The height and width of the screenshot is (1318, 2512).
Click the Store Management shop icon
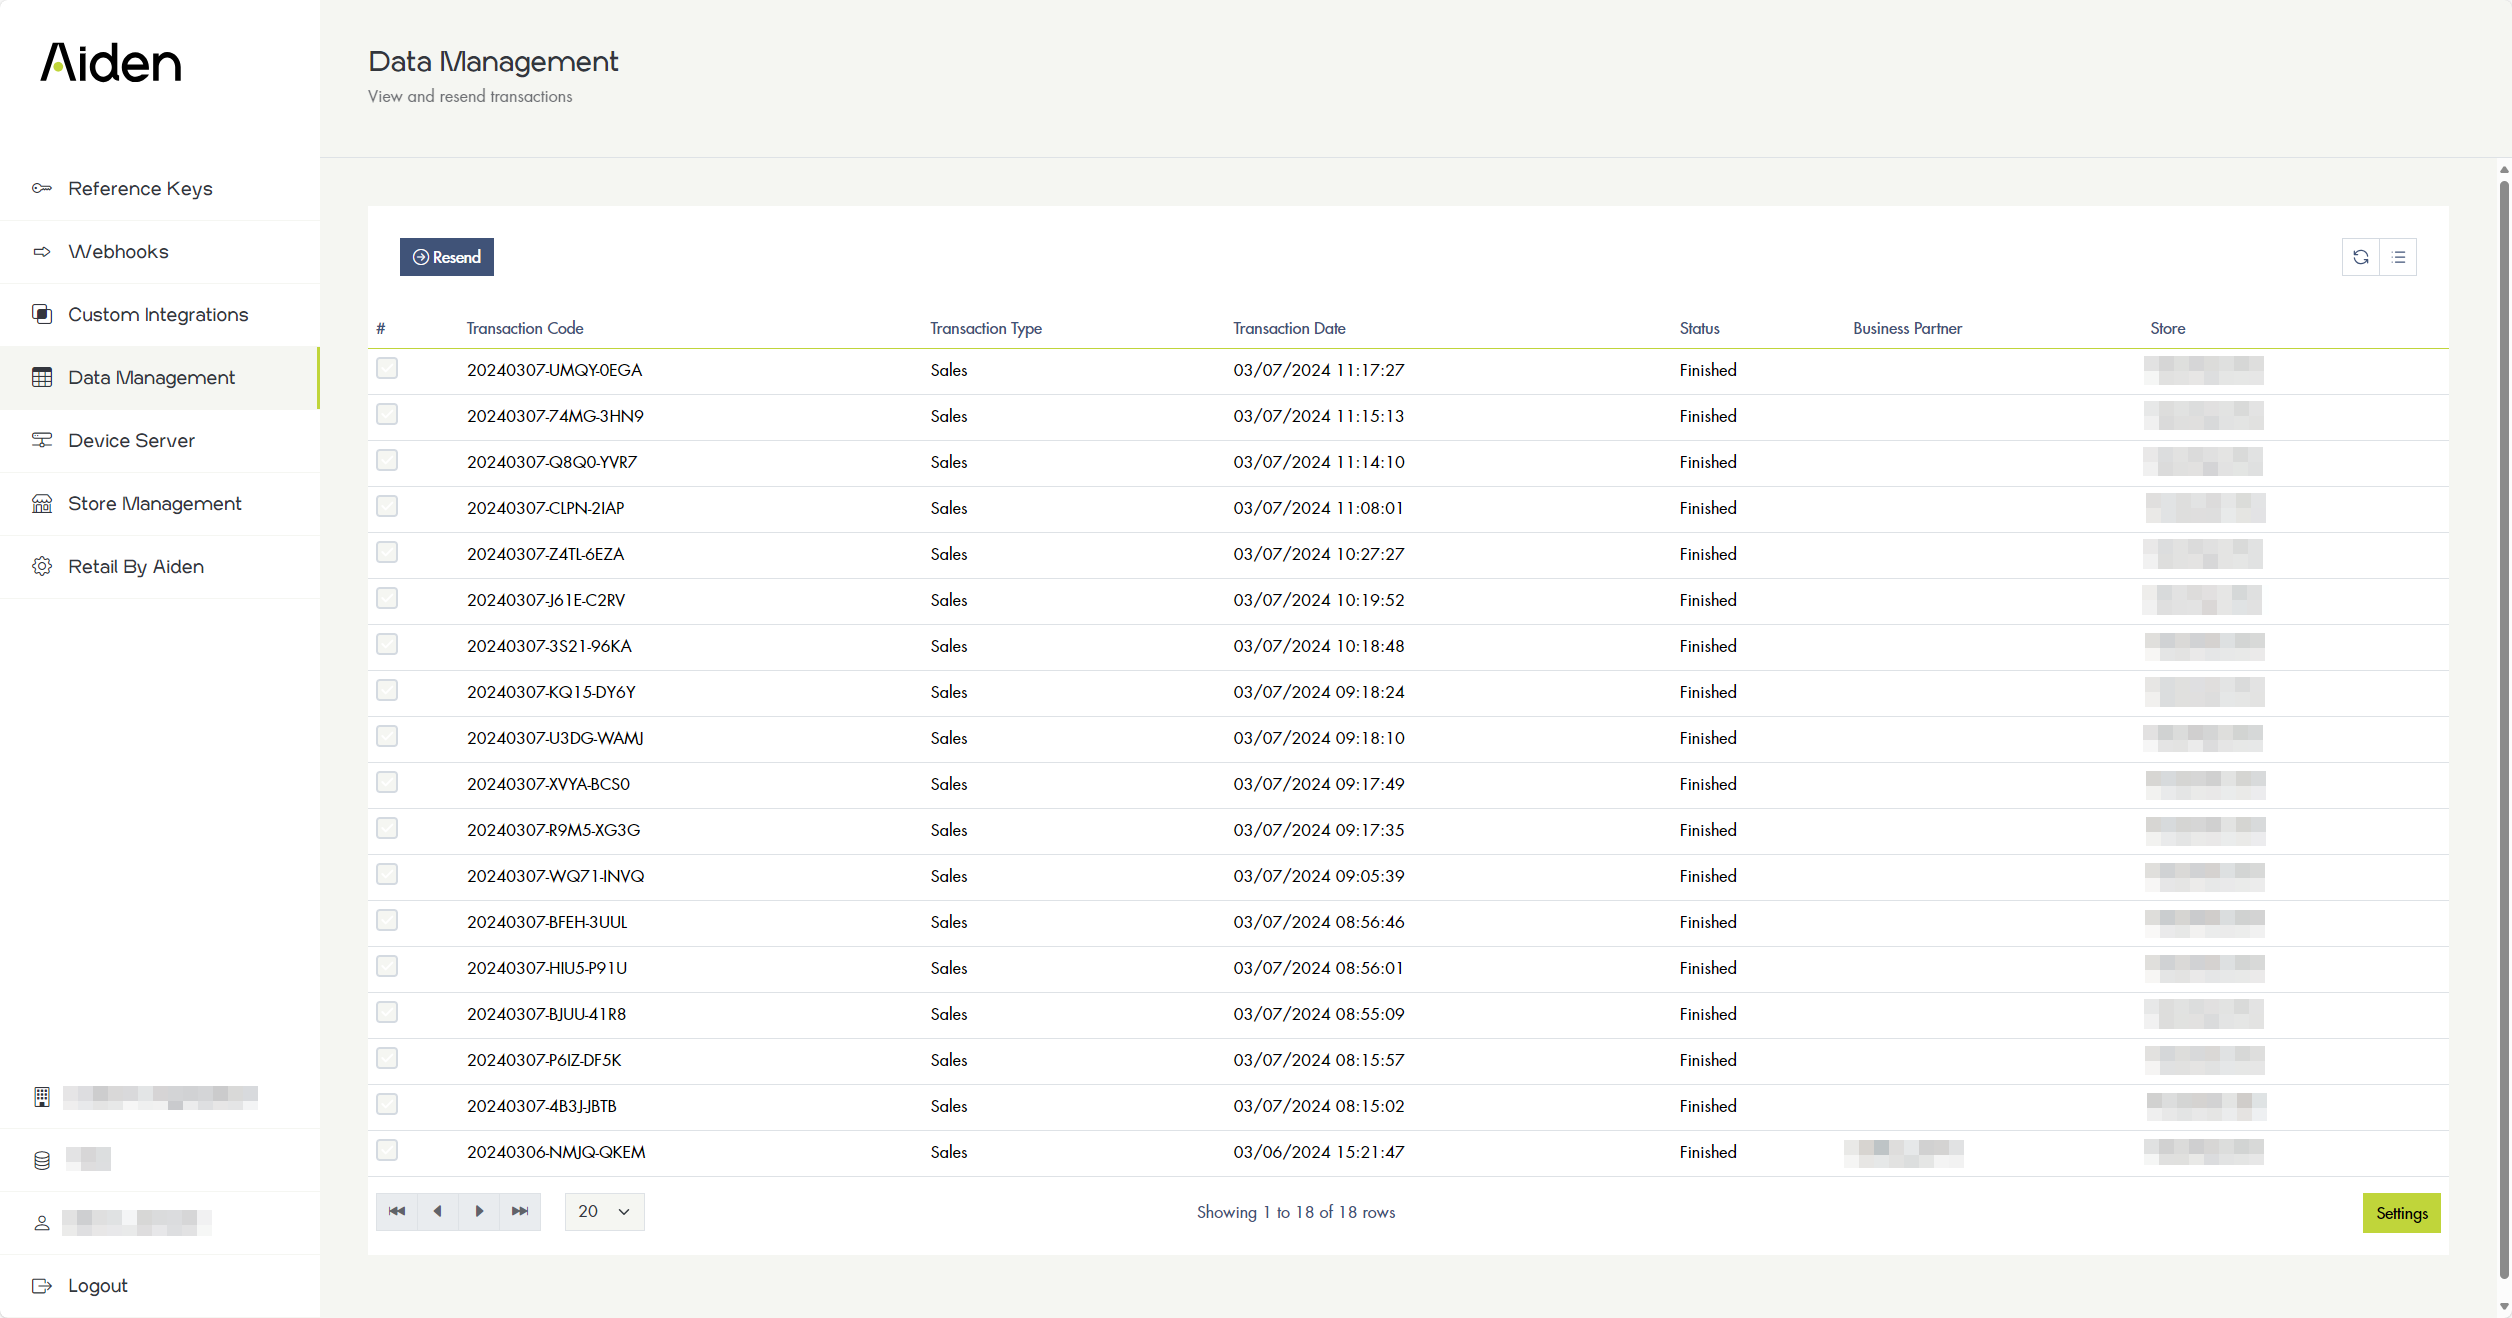[x=42, y=503]
